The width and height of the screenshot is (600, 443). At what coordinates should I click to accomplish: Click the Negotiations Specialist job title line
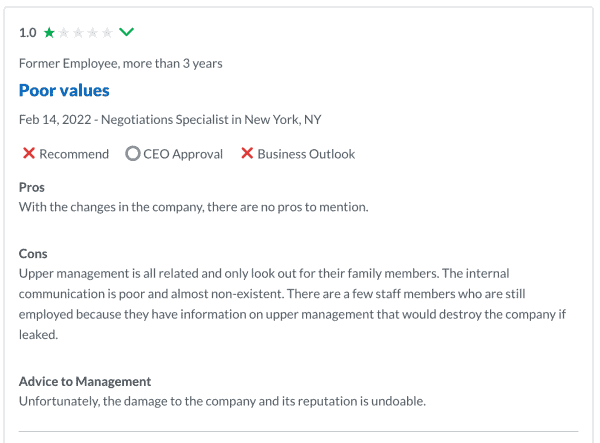[x=170, y=120]
